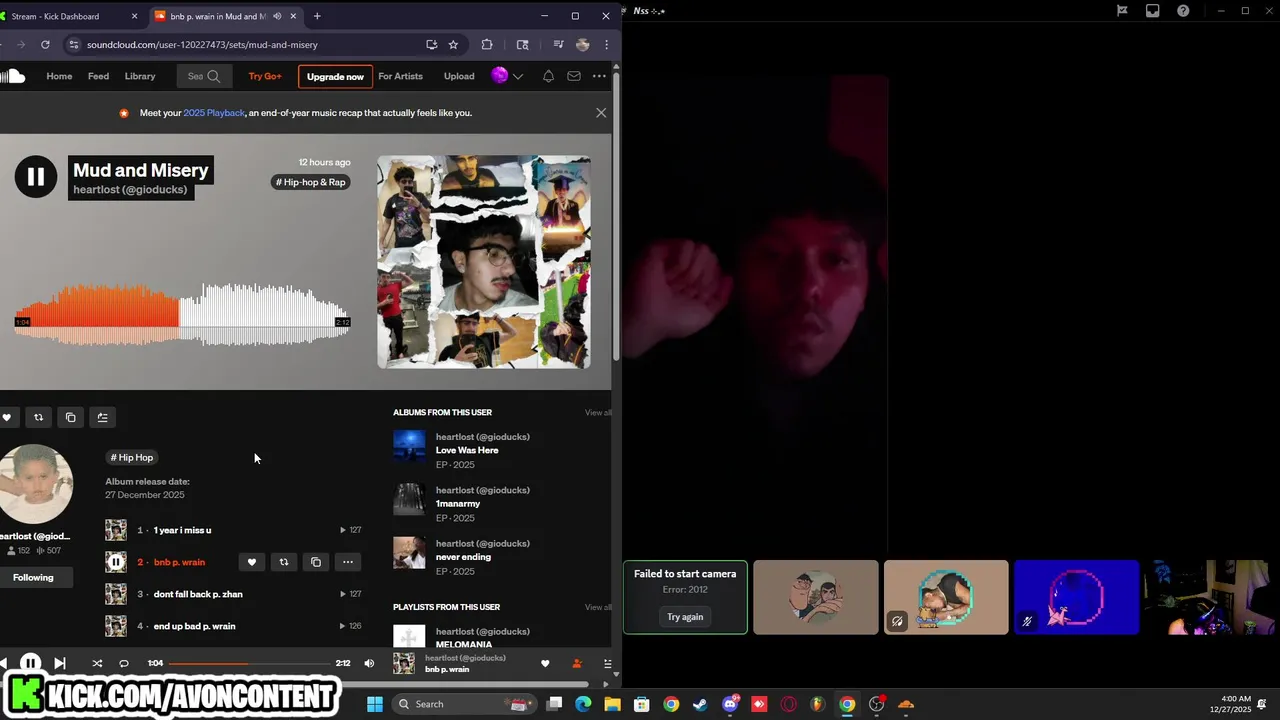Image resolution: width=1280 pixels, height=720 pixels.
Task: Try again to start camera in Discord
Action: point(685,617)
